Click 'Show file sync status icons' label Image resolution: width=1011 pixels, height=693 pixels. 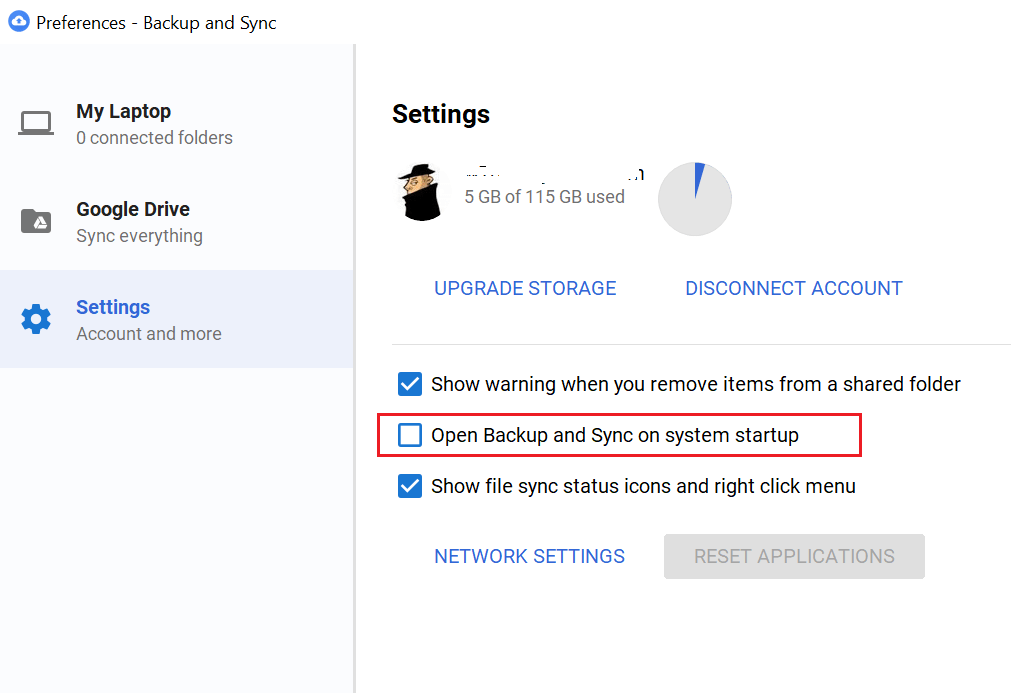click(643, 487)
